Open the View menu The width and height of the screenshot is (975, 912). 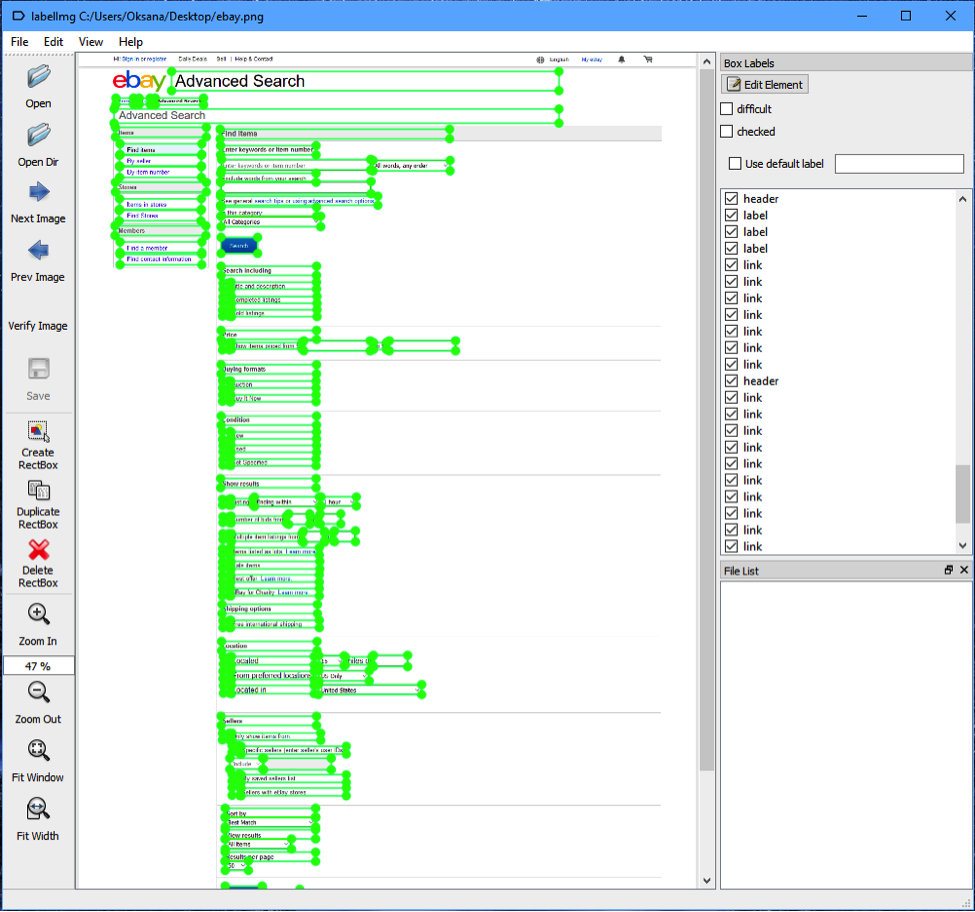91,42
